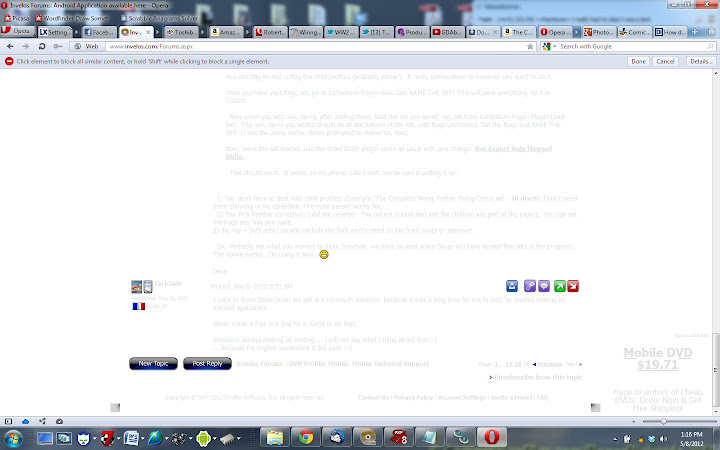This screenshot has height=450, width=720.
Task: Open the Picasa bookmark
Action: (17, 18)
